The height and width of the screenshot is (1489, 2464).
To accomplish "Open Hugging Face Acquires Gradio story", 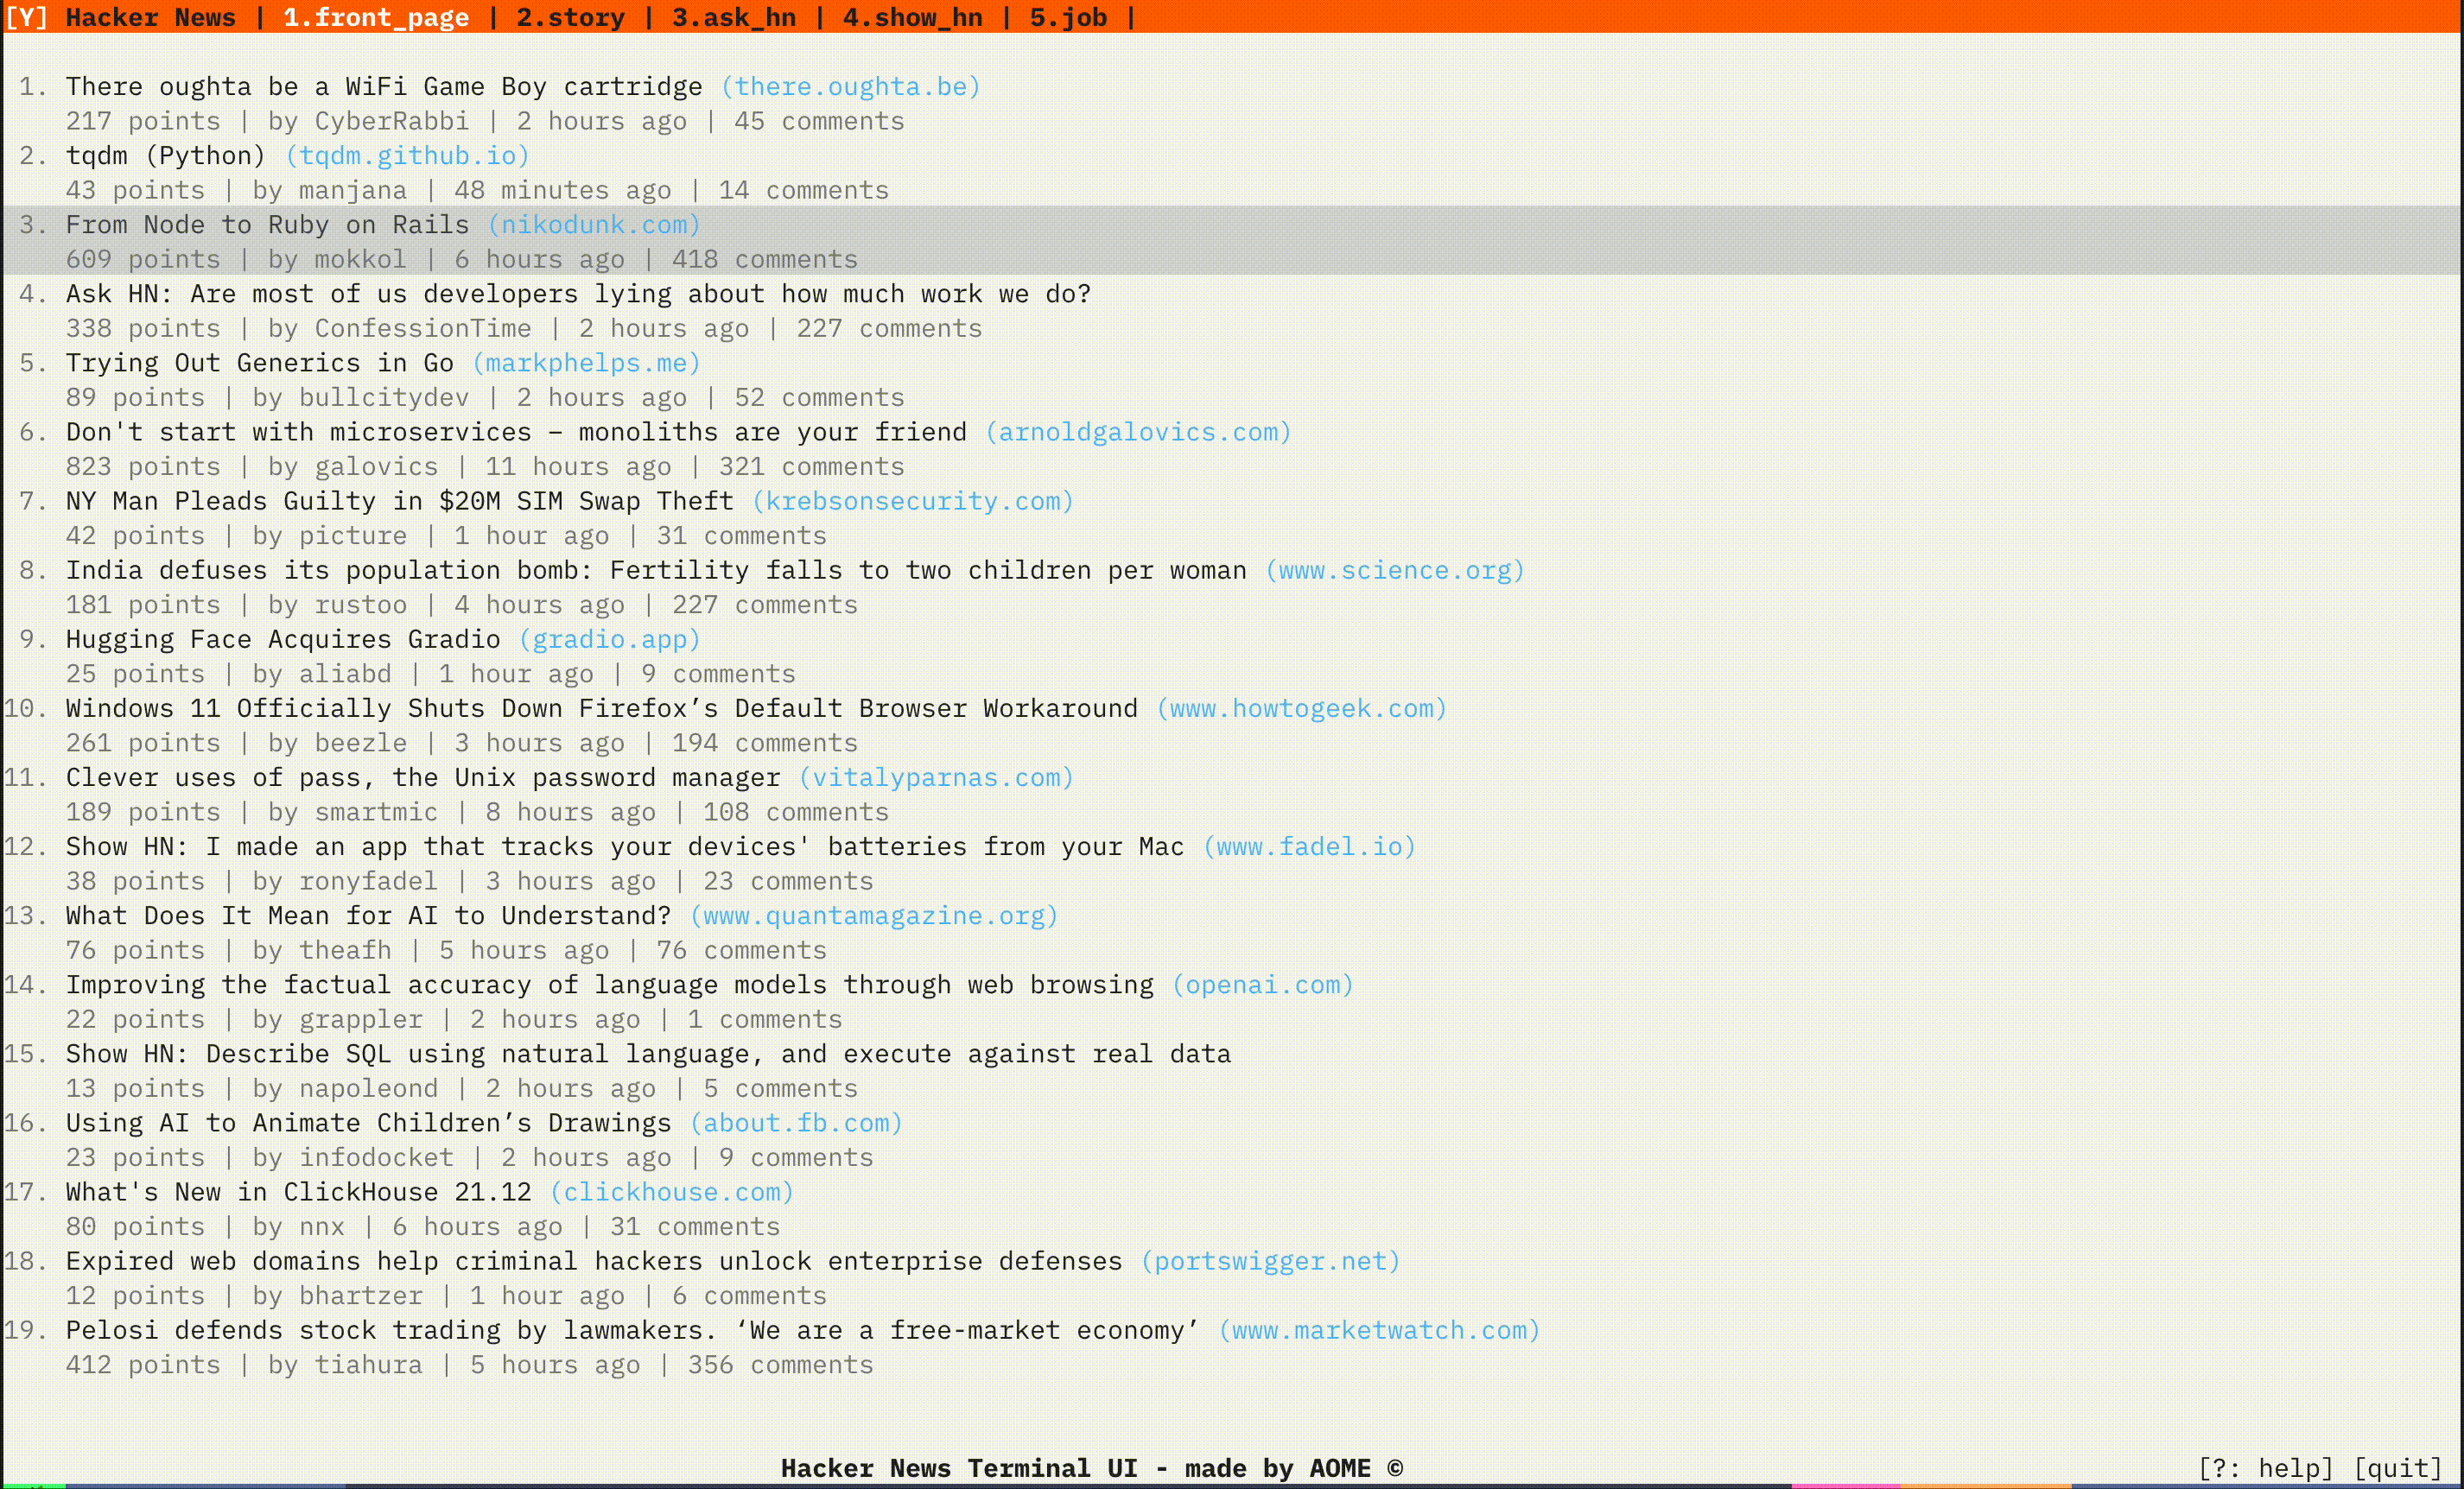I will pos(283,638).
